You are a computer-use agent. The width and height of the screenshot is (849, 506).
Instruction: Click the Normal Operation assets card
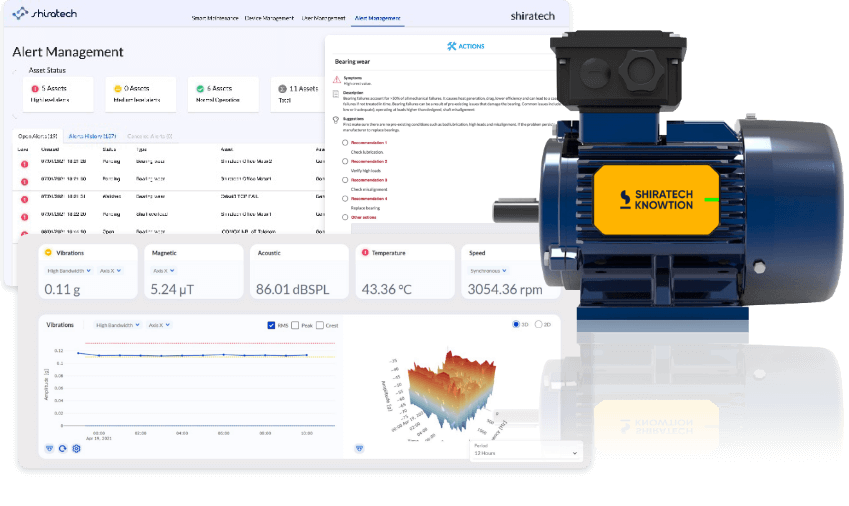[x=223, y=94]
